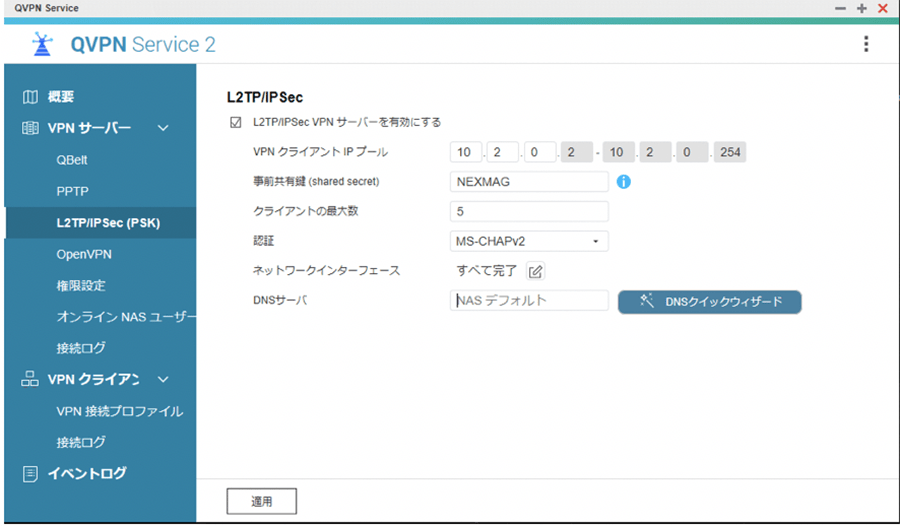
Task: Click the shared secret info icon
Action: [623, 182]
